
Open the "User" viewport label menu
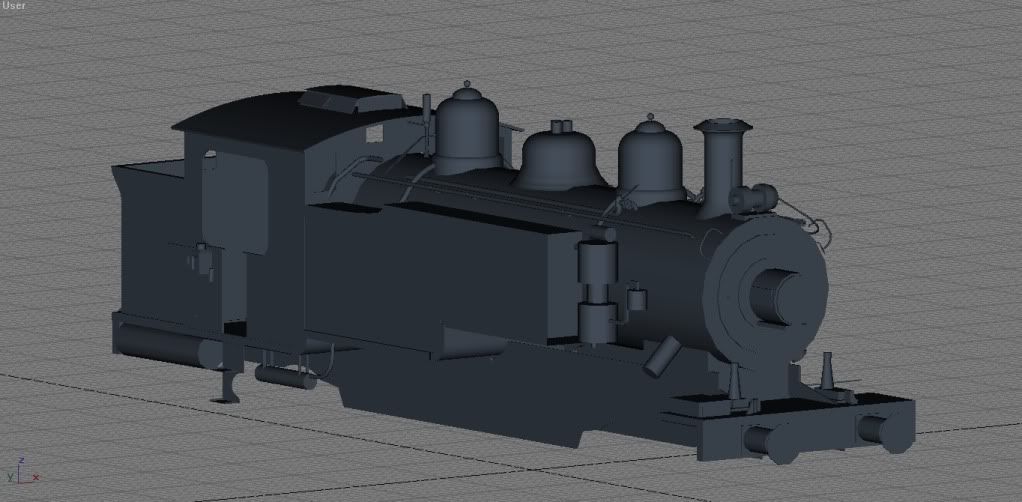13,5
